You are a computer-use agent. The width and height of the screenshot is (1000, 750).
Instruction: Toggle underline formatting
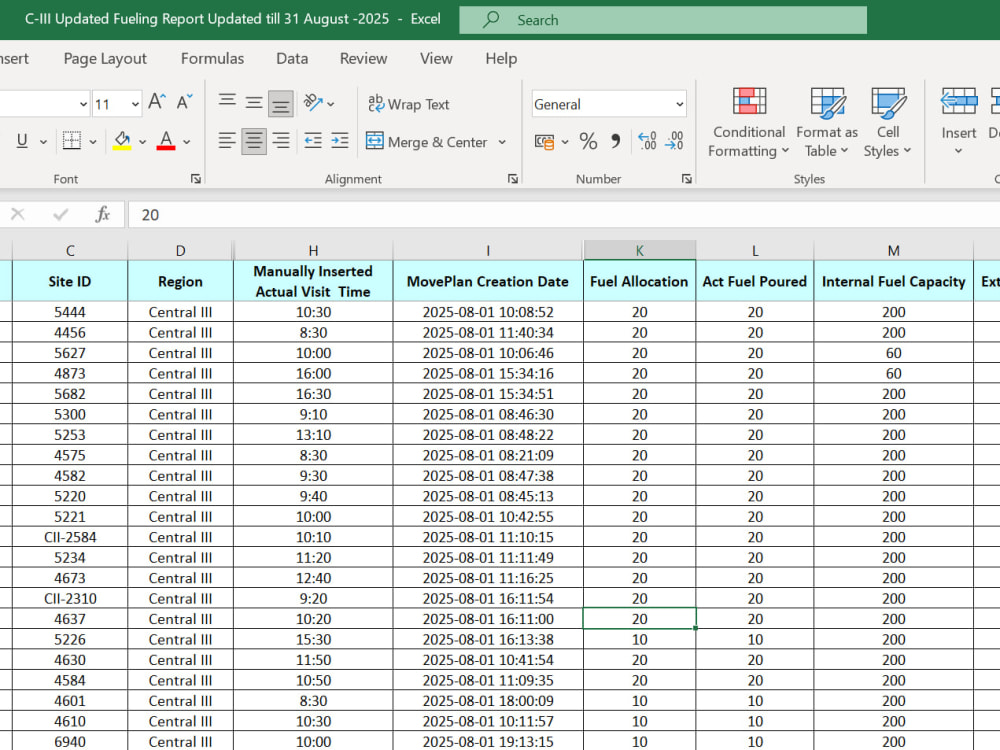point(22,141)
